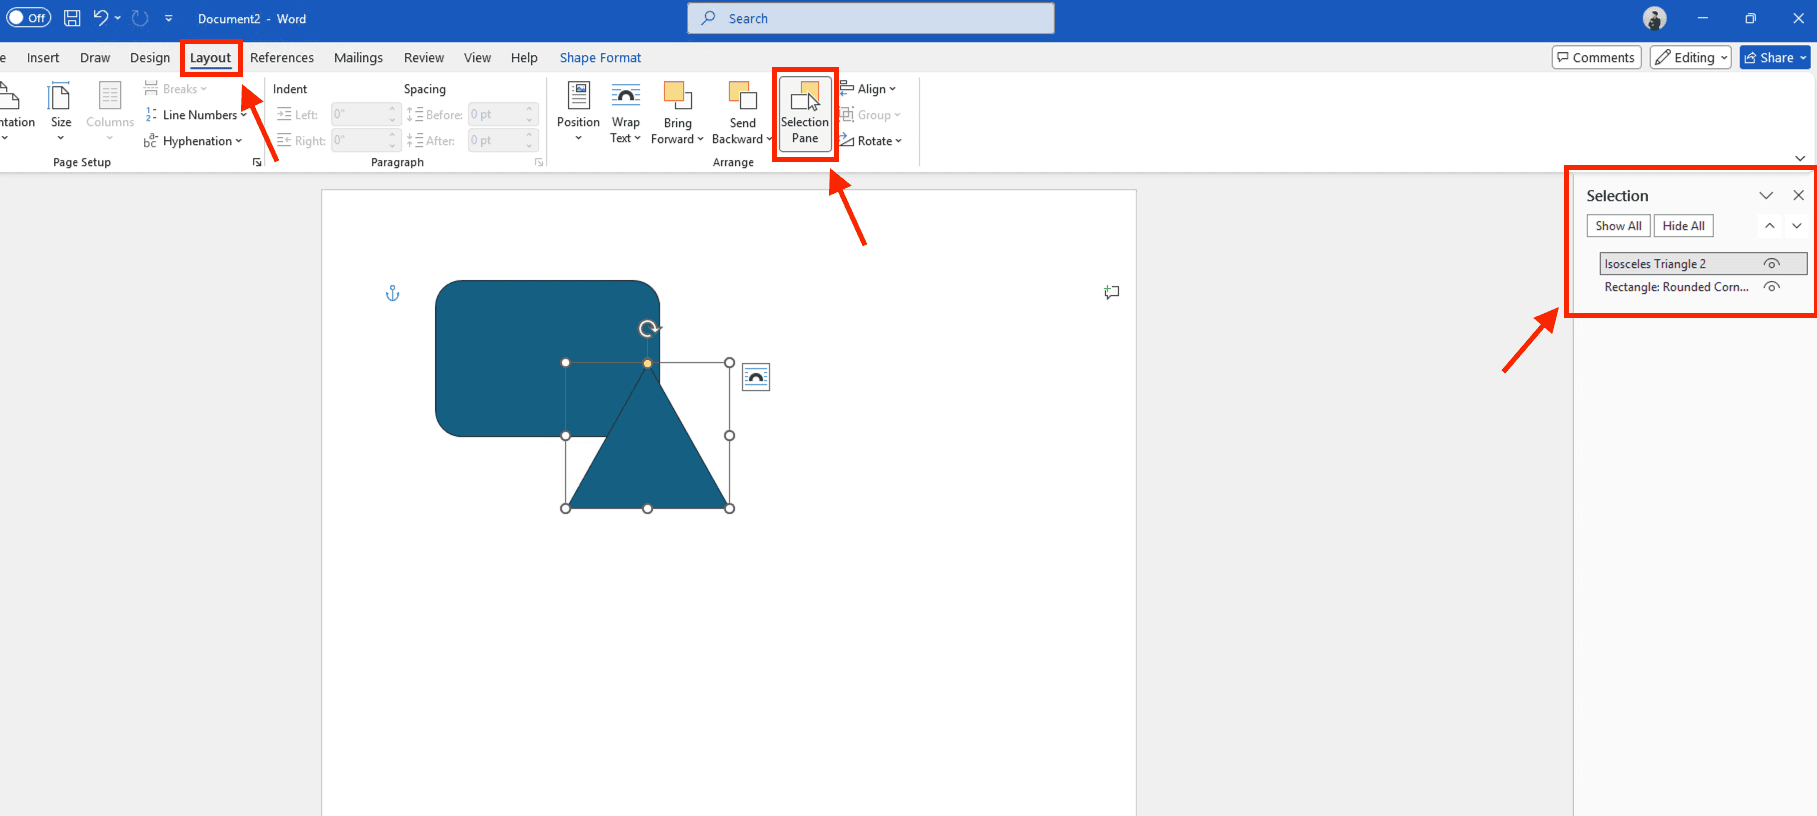Open Wrap Text options
Image resolution: width=1817 pixels, height=816 pixels.
(625, 110)
